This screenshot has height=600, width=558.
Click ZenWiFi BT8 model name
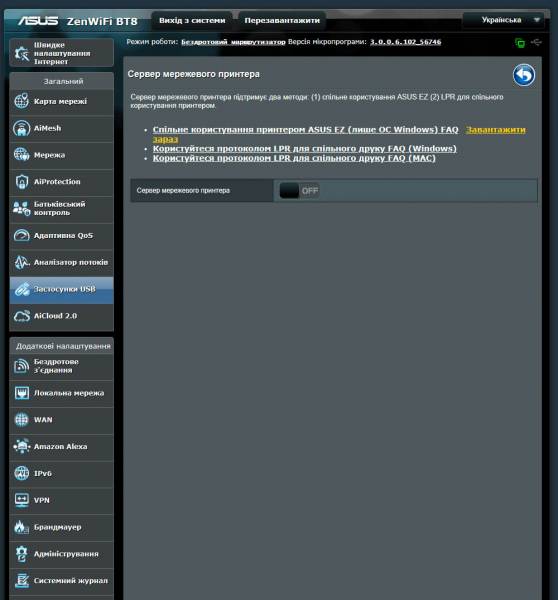(x=102, y=21)
